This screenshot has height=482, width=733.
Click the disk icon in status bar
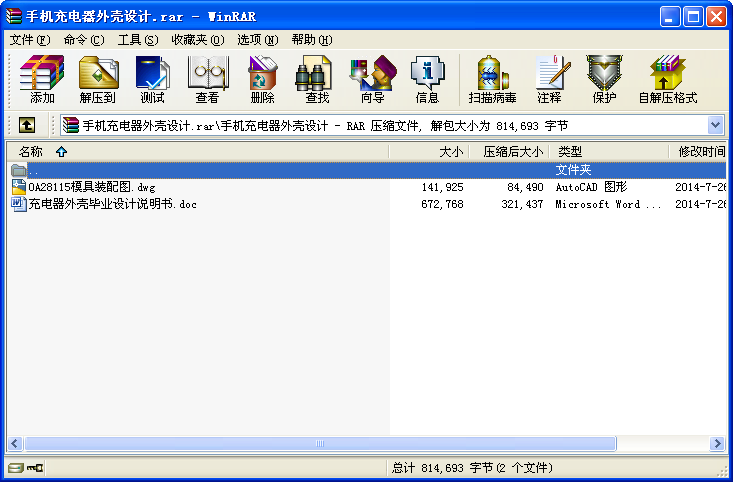tap(15, 468)
